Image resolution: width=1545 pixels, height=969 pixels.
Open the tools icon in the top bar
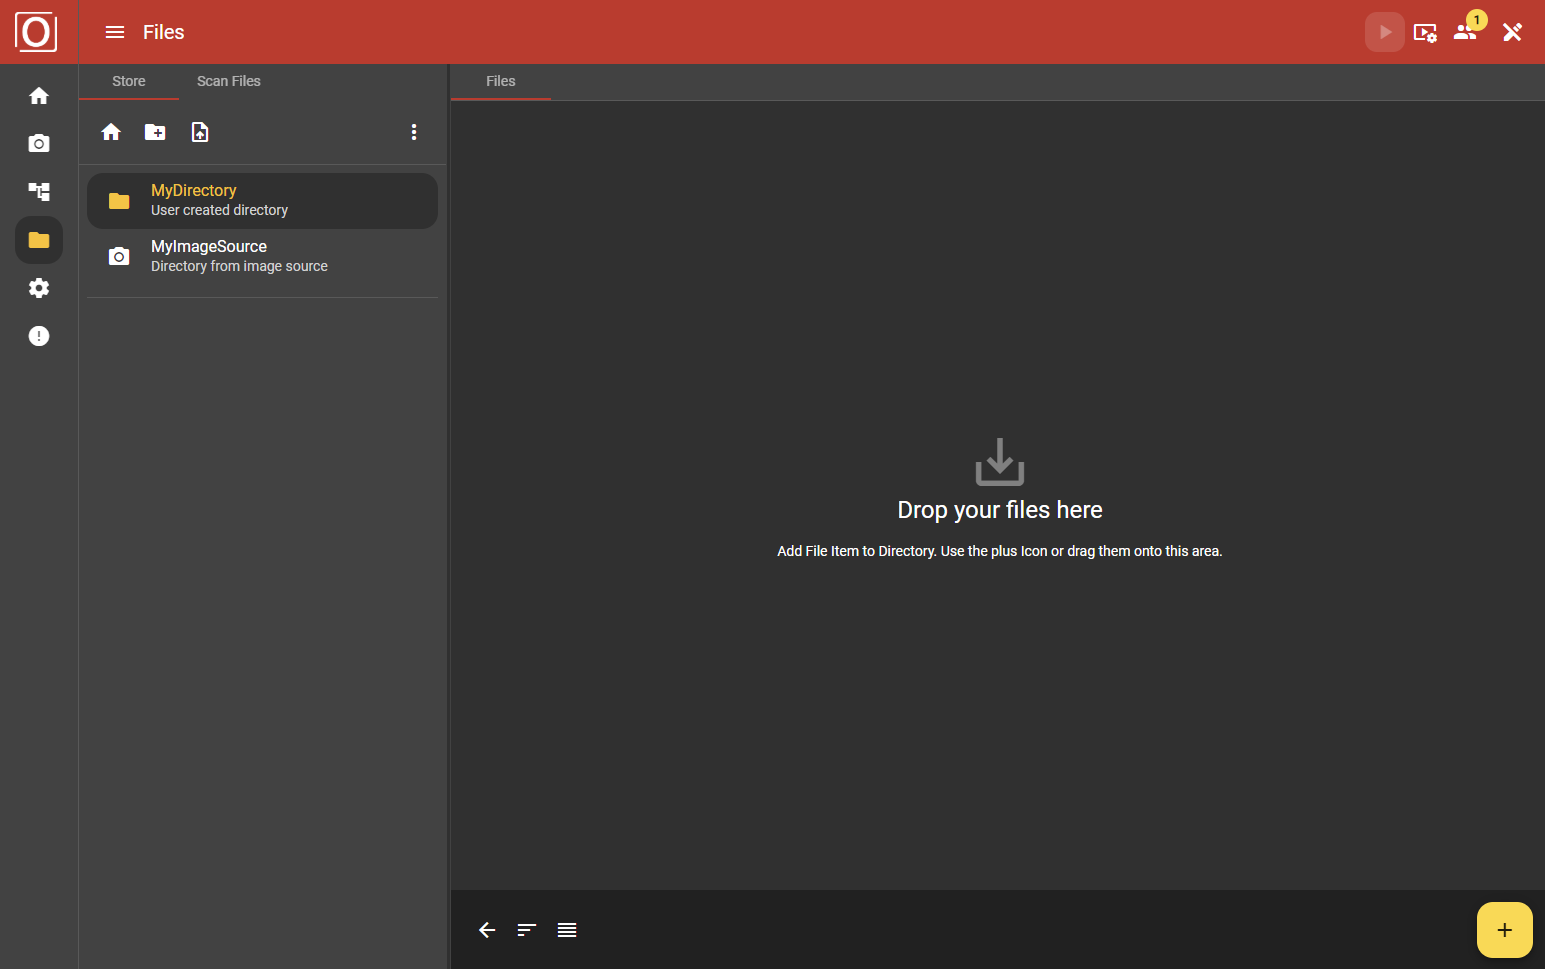click(1513, 31)
